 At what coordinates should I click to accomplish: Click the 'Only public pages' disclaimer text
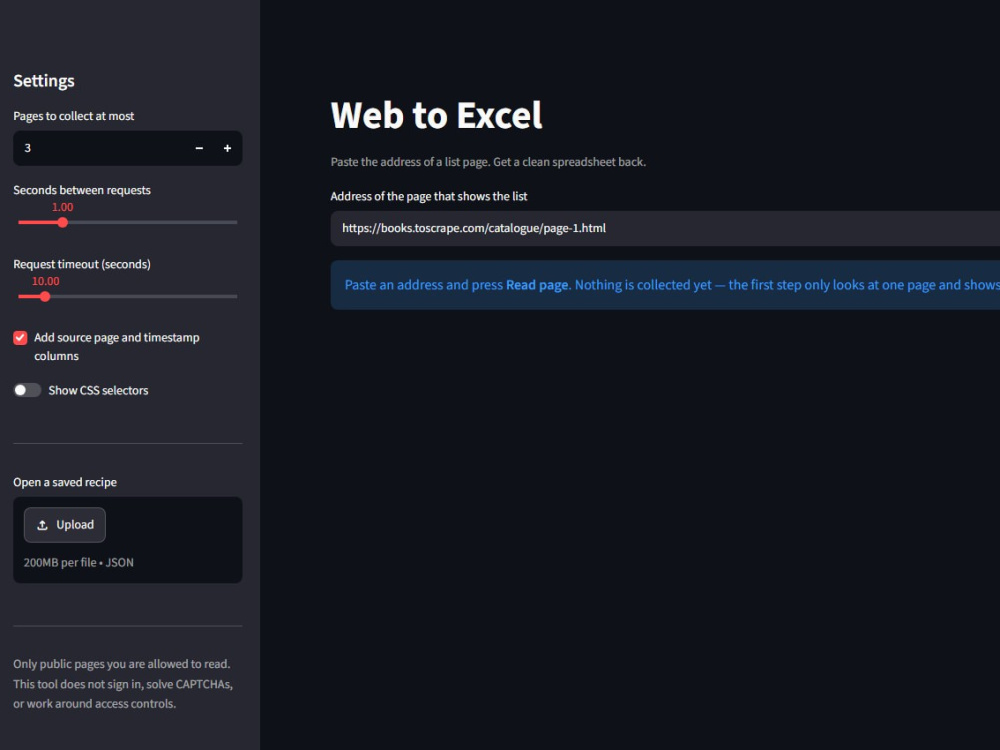(x=123, y=684)
